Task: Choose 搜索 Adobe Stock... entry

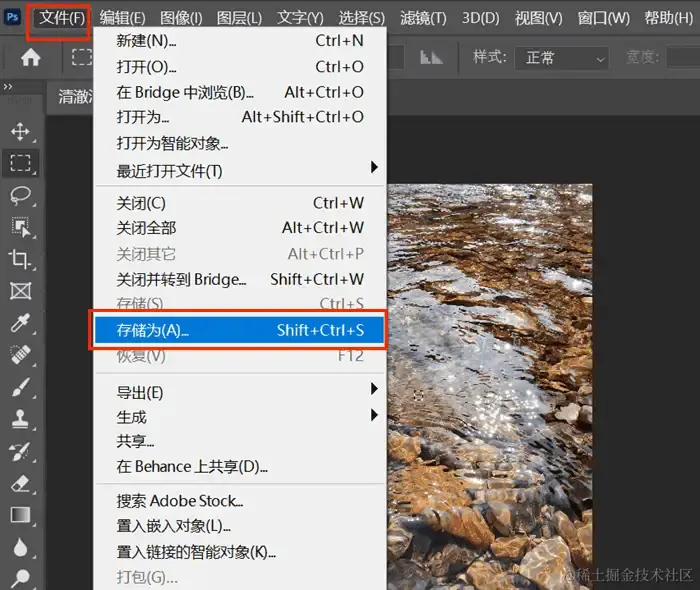Action: pos(240,501)
